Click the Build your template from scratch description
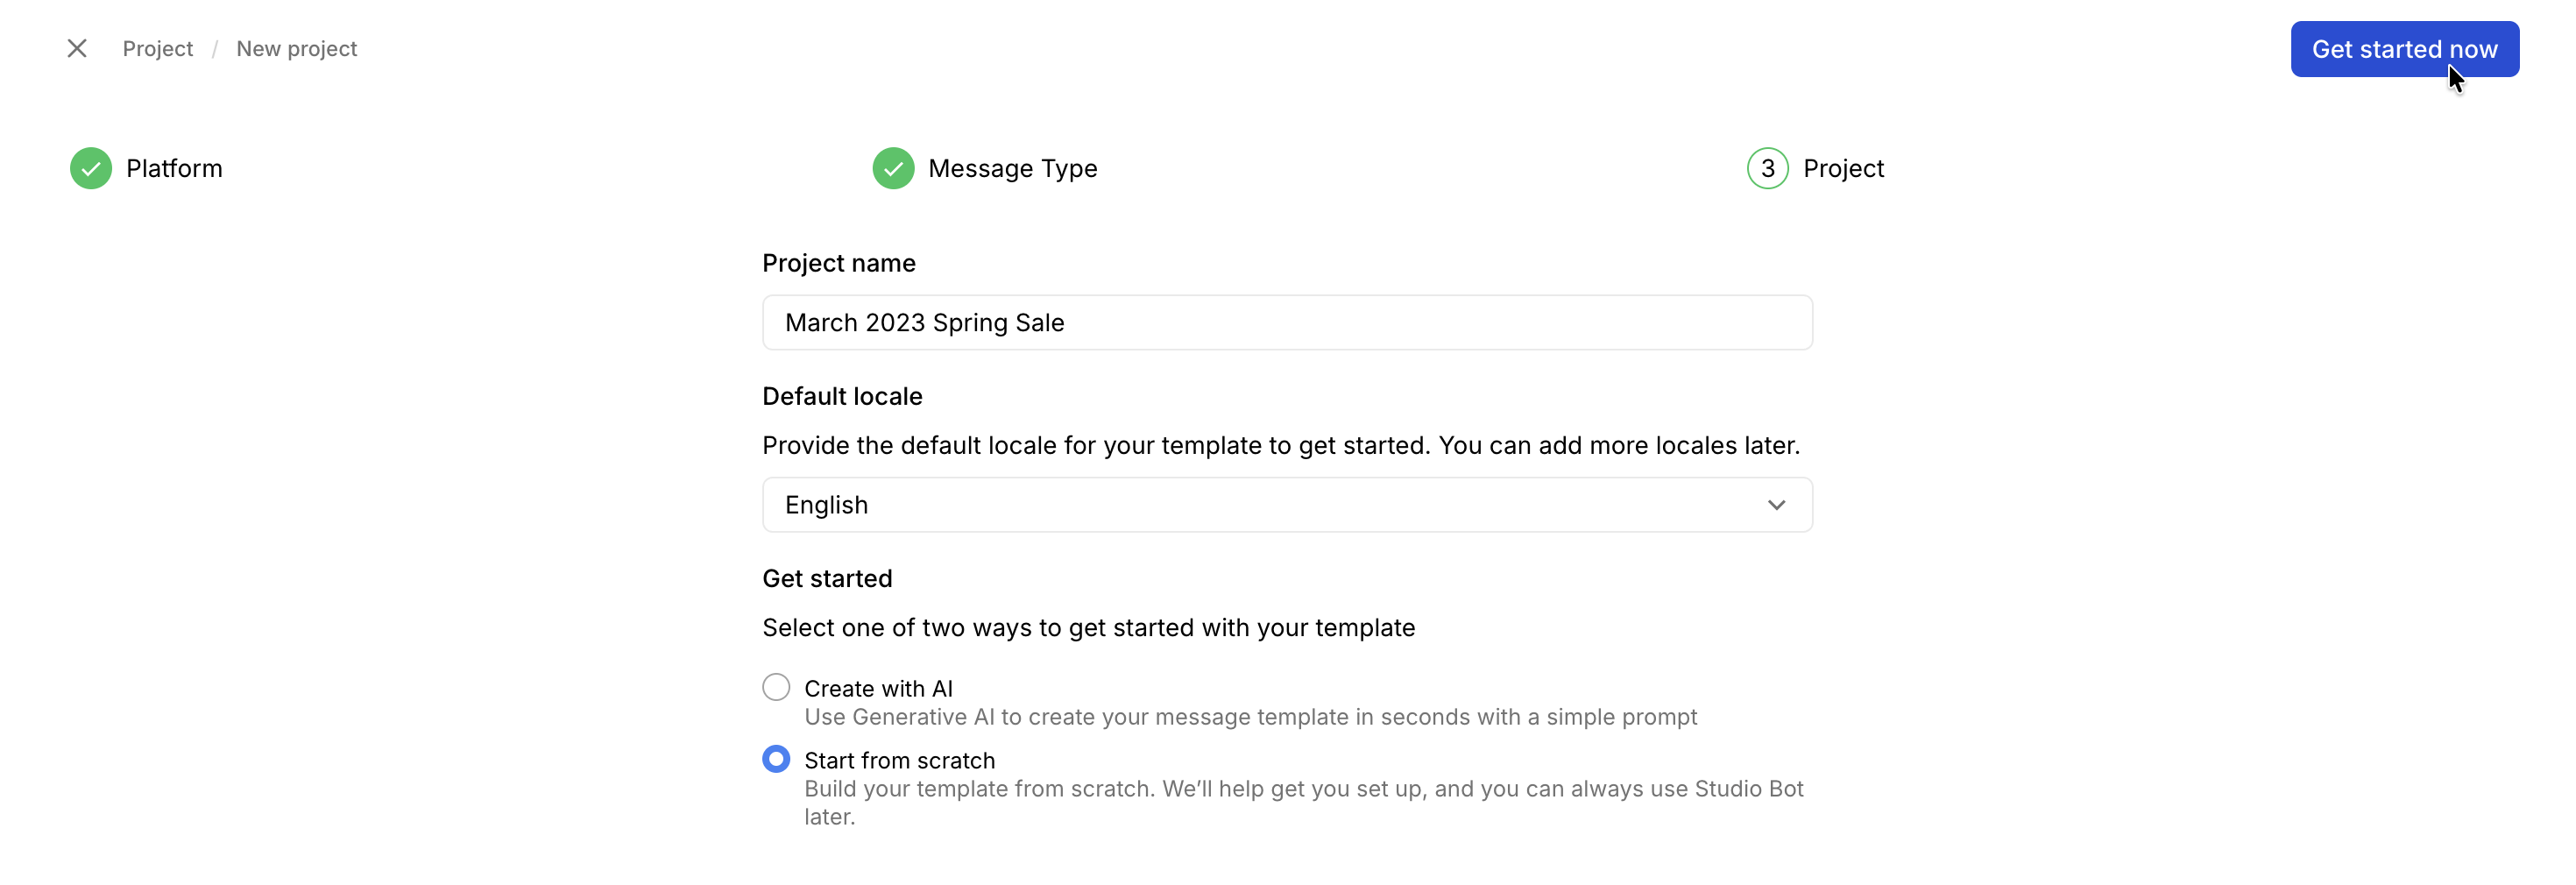This screenshot has width=2576, height=885. tap(1303, 789)
